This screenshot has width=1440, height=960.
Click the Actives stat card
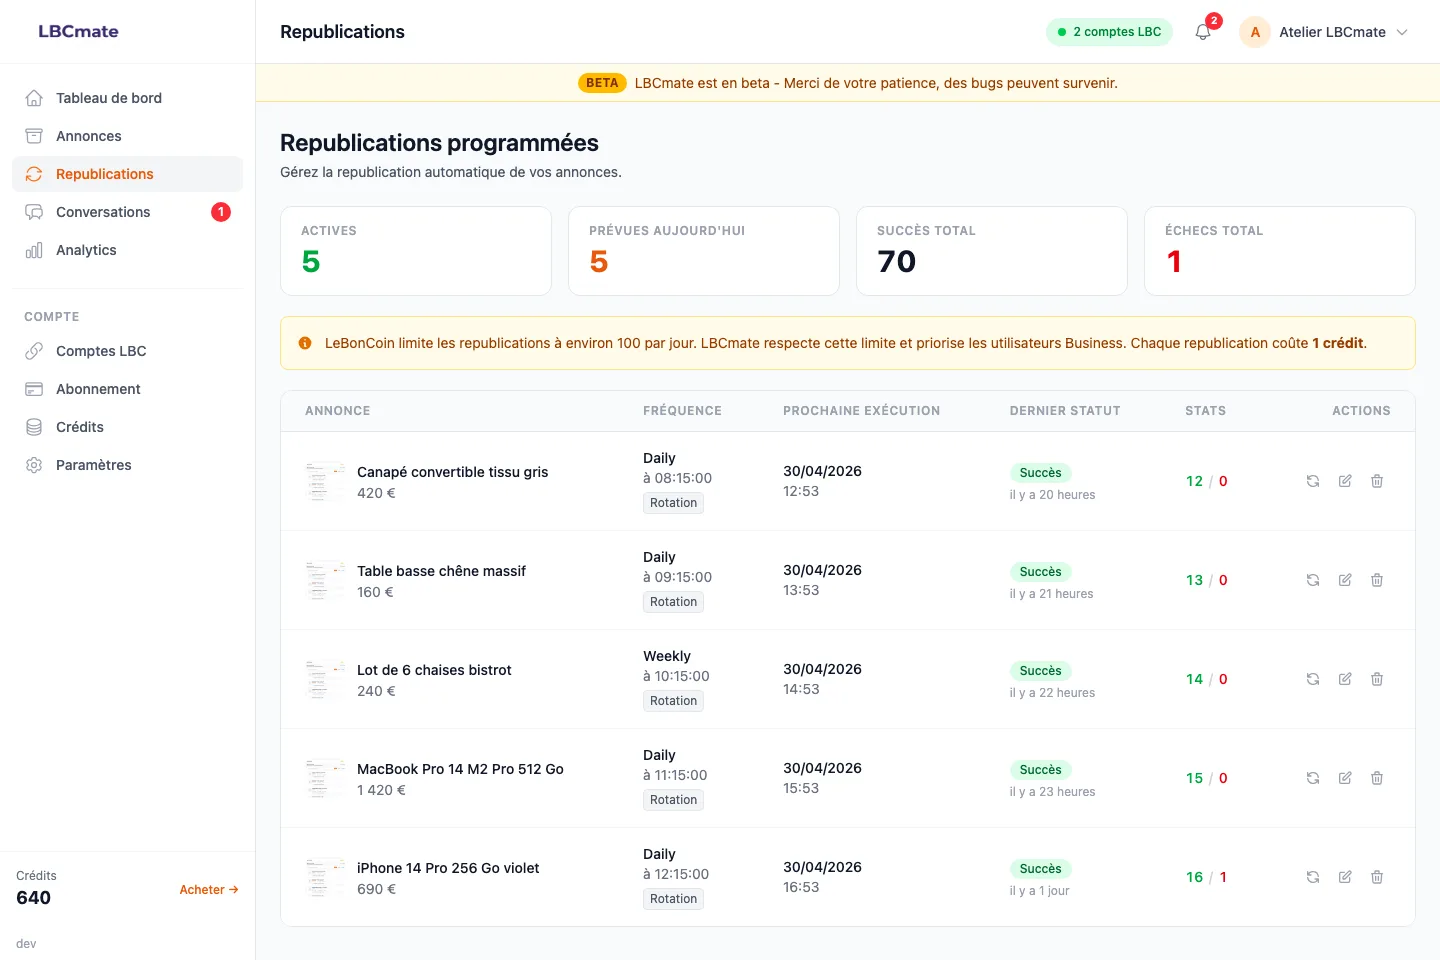(416, 251)
